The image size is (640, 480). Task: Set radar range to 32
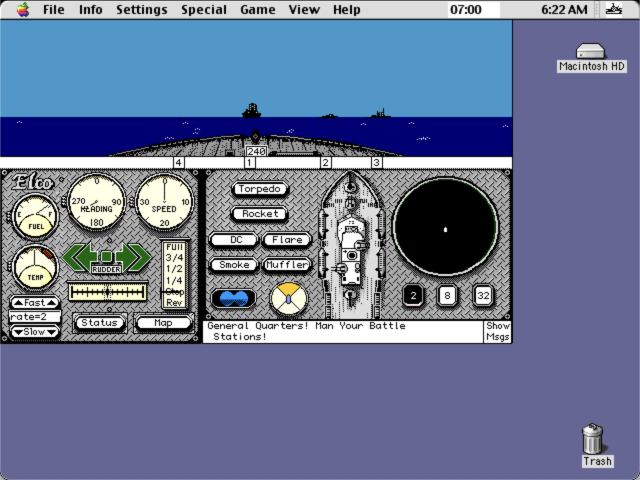483,295
